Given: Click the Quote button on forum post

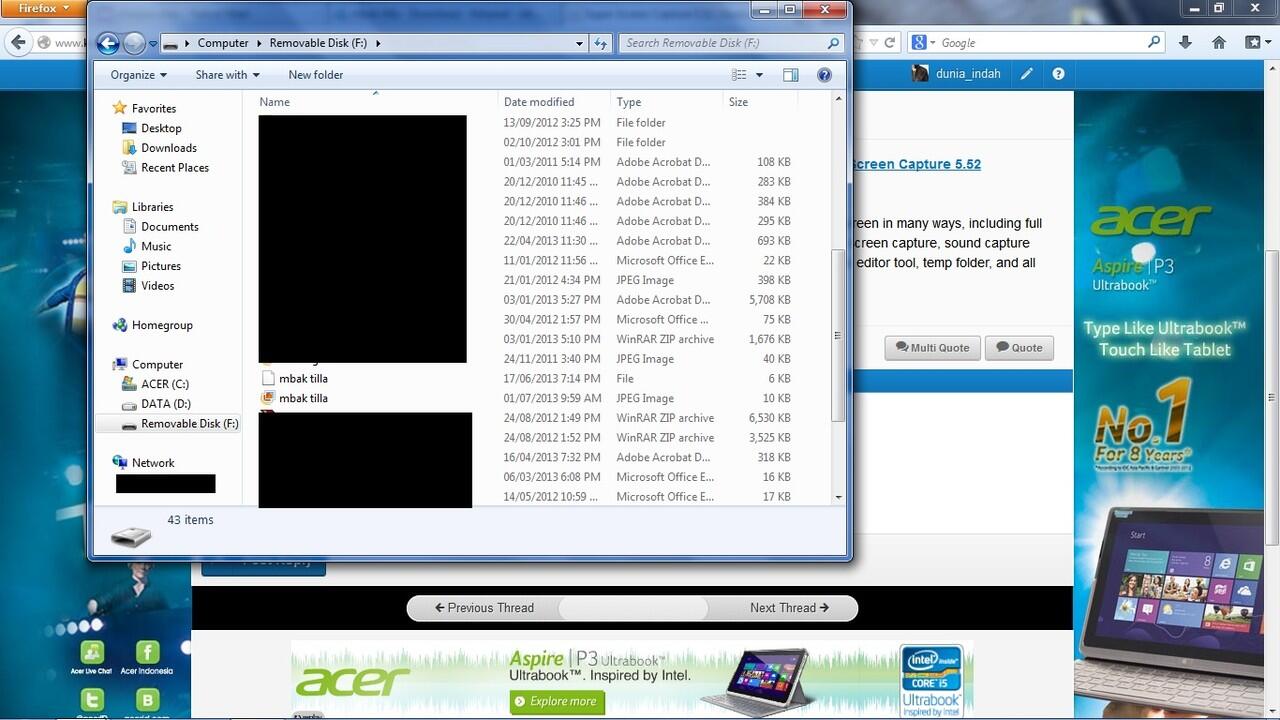Looking at the screenshot, I should (x=1019, y=348).
